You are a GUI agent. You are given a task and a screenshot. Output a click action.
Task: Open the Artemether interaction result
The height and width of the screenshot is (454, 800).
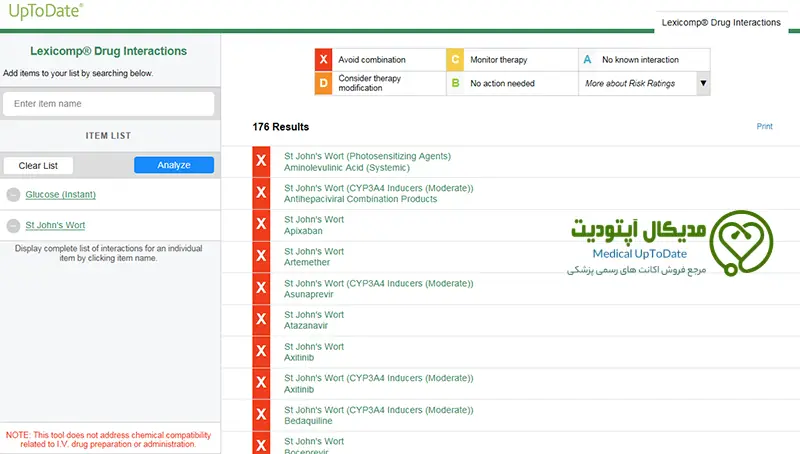click(x=314, y=257)
